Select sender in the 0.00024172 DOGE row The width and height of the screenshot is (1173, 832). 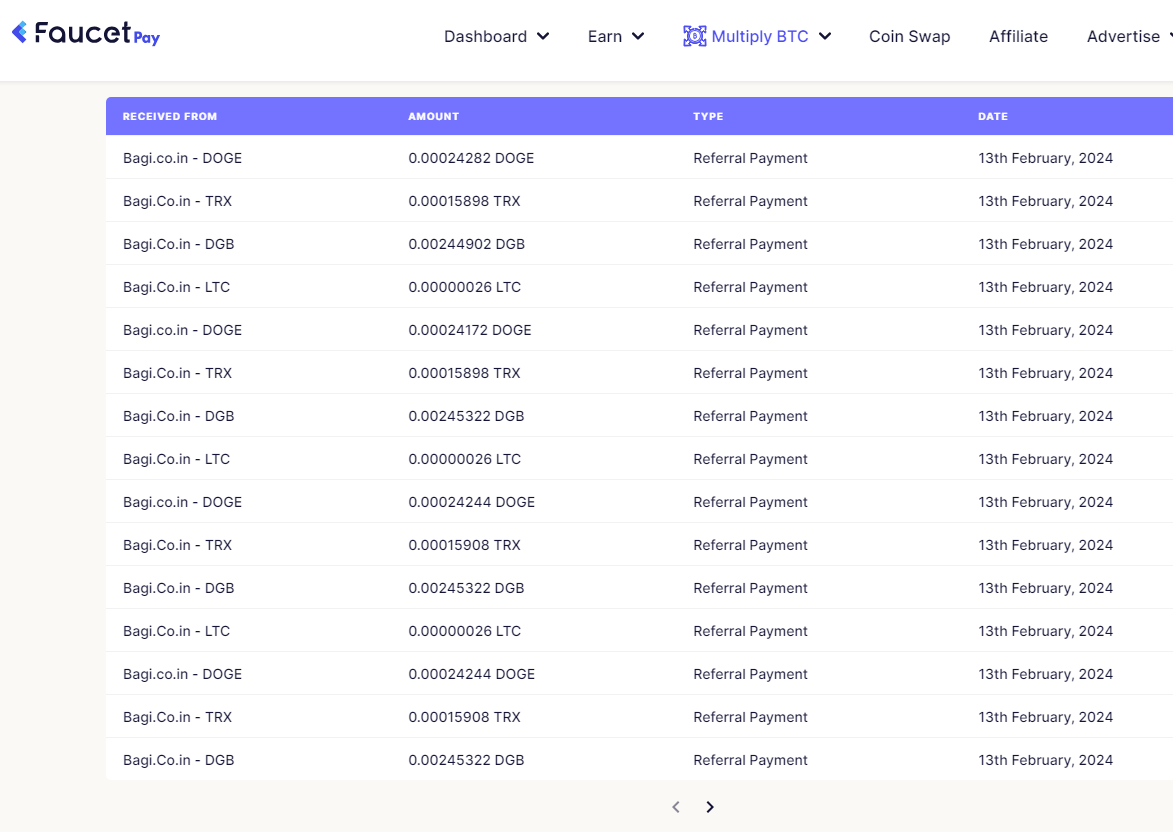coord(183,330)
